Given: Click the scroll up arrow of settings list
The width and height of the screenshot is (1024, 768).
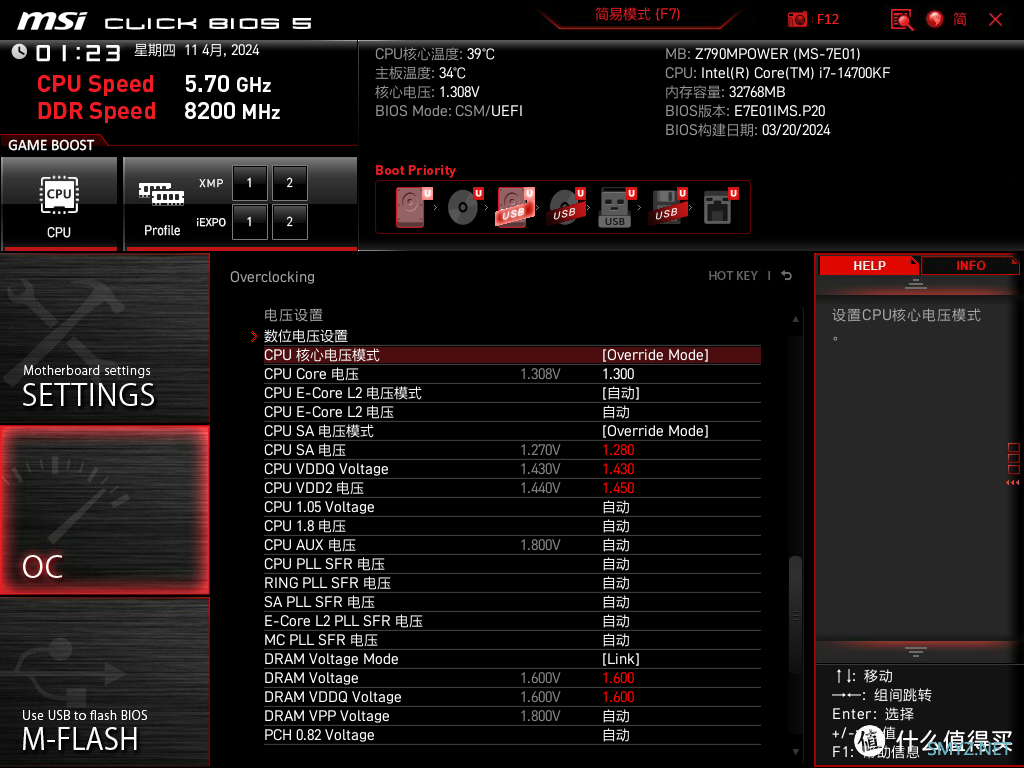Looking at the screenshot, I should click(x=795, y=319).
